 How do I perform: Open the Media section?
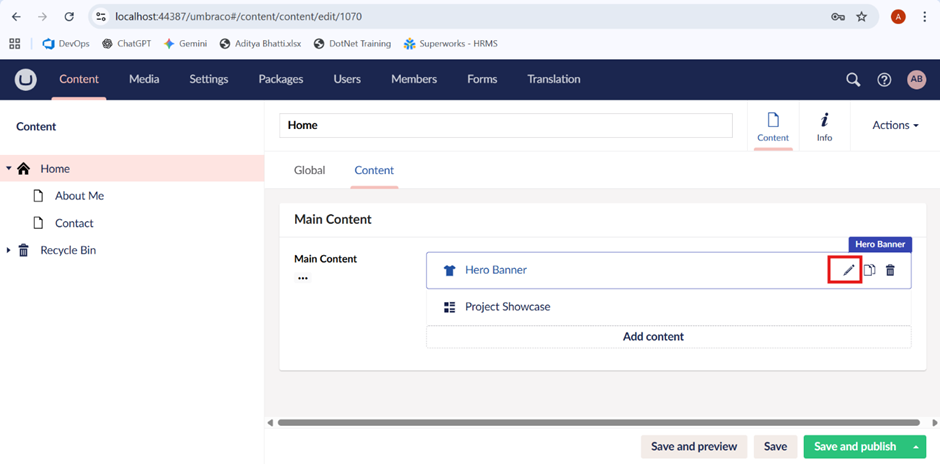tap(144, 79)
